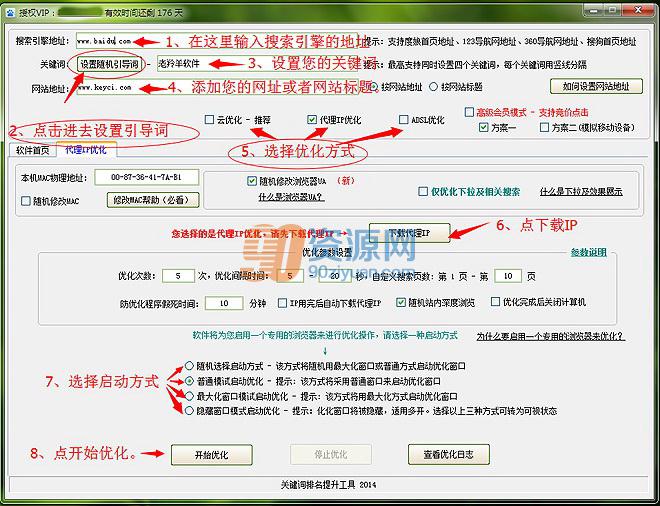Switch to 软件首页 tab
This screenshot has width=660, height=506.
32,150
